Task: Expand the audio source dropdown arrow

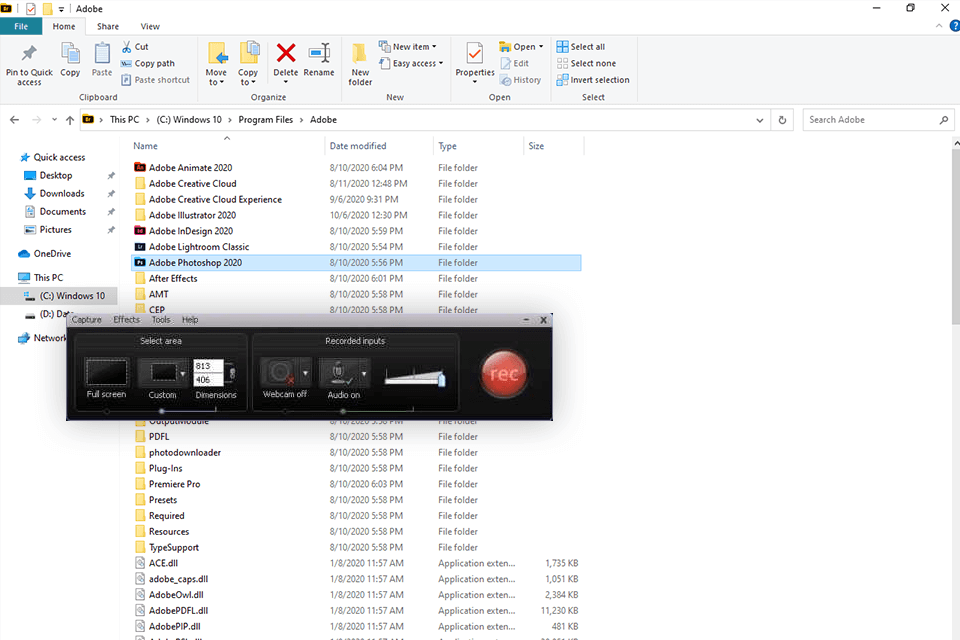Action: 364,373
